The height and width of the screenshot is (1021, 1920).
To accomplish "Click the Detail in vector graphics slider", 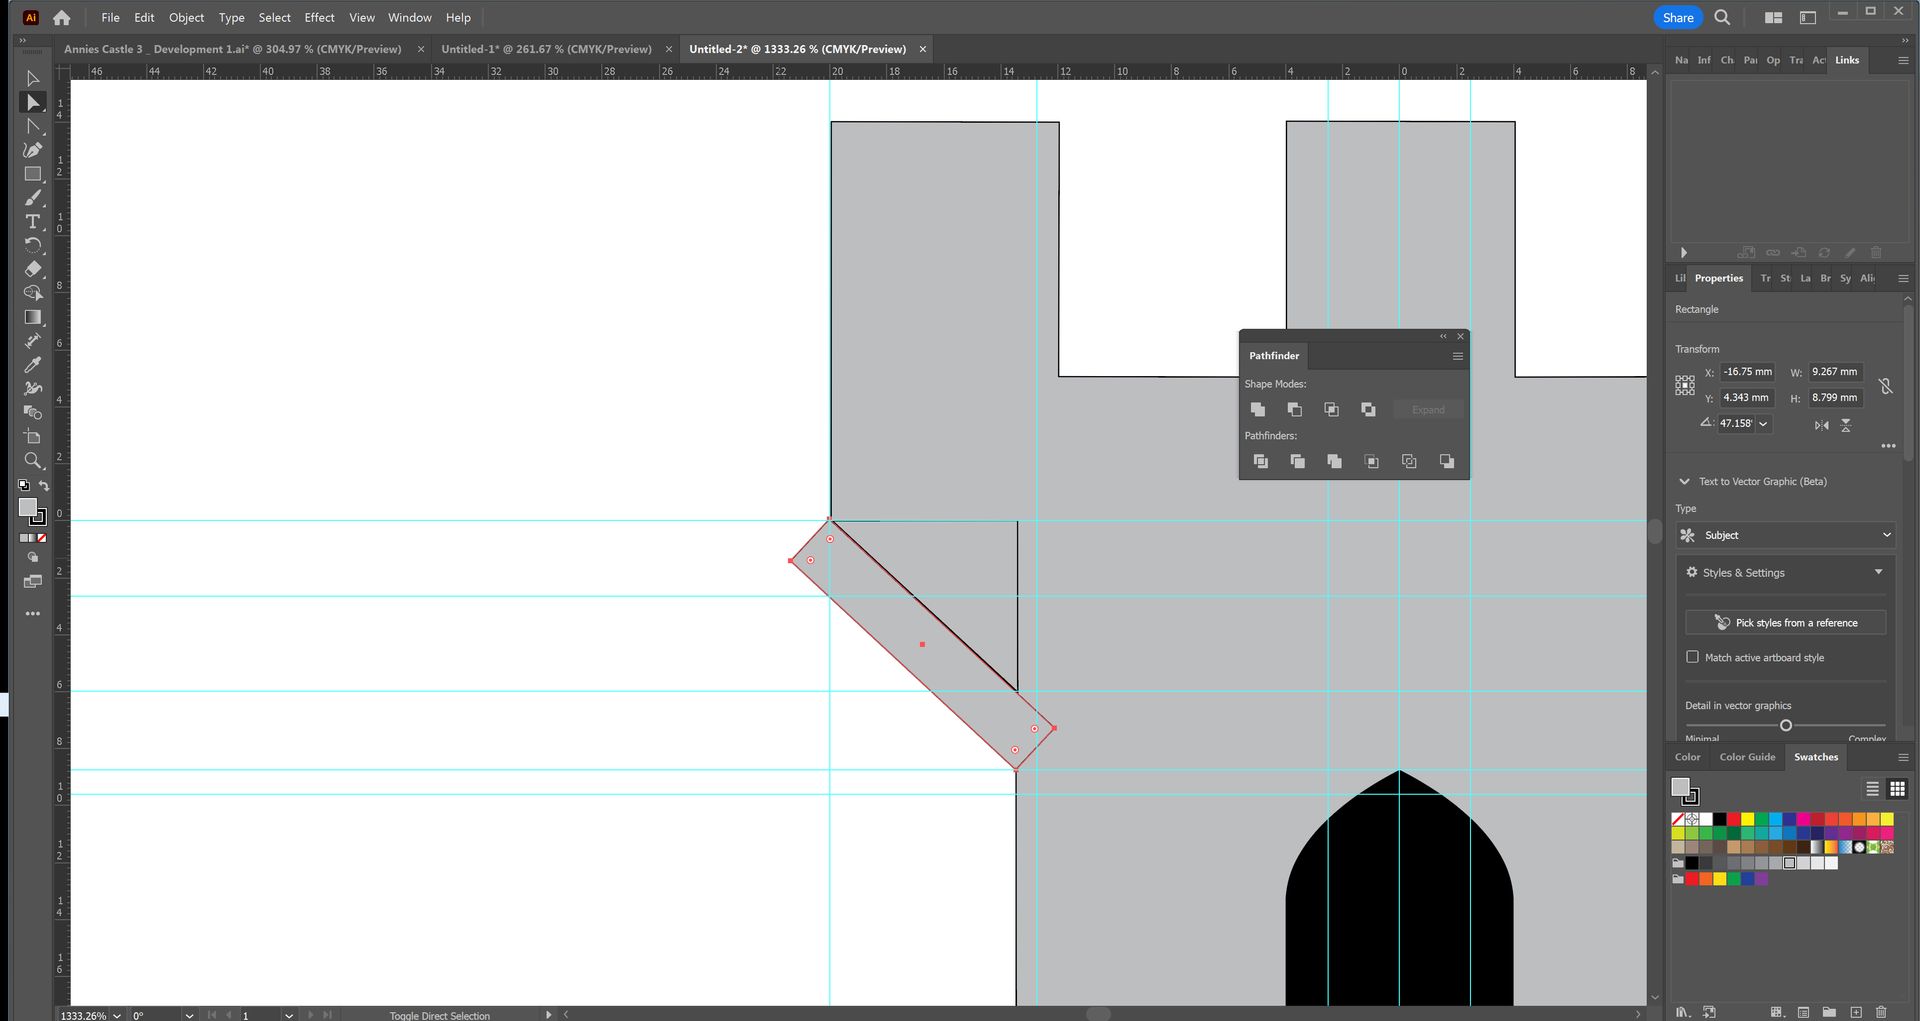I will tap(1785, 725).
